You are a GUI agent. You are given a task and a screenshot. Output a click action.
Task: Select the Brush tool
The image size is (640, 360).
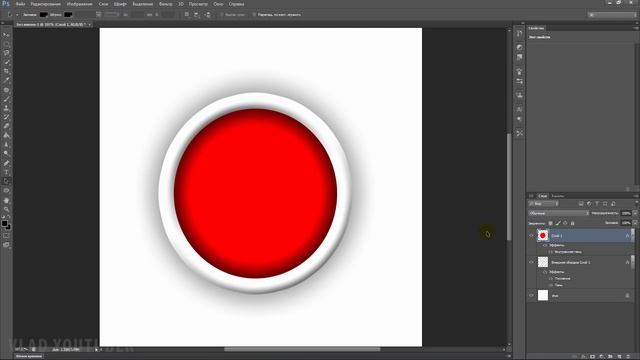pyautogui.click(x=6, y=99)
